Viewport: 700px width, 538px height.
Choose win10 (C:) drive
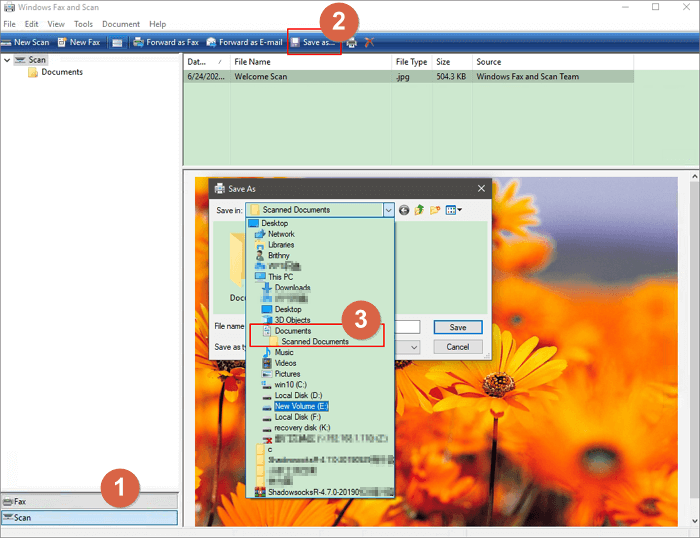coord(284,384)
